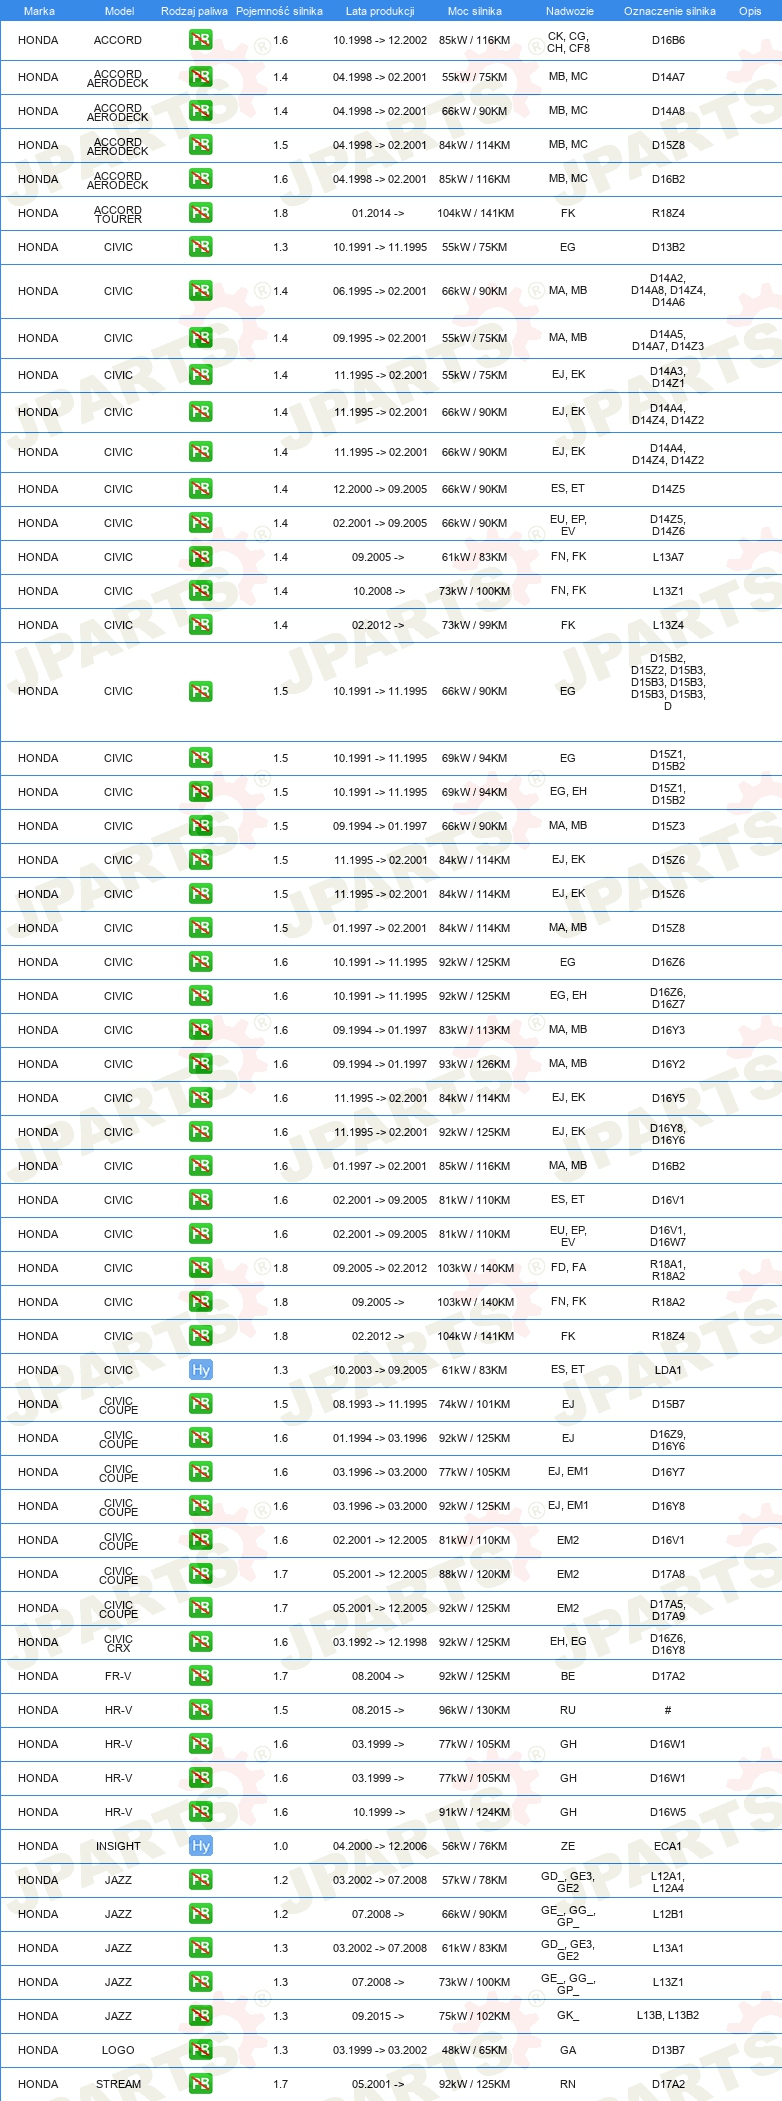Click petrol icon in LOGO row
The image size is (782, 2101).
tap(201, 2050)
